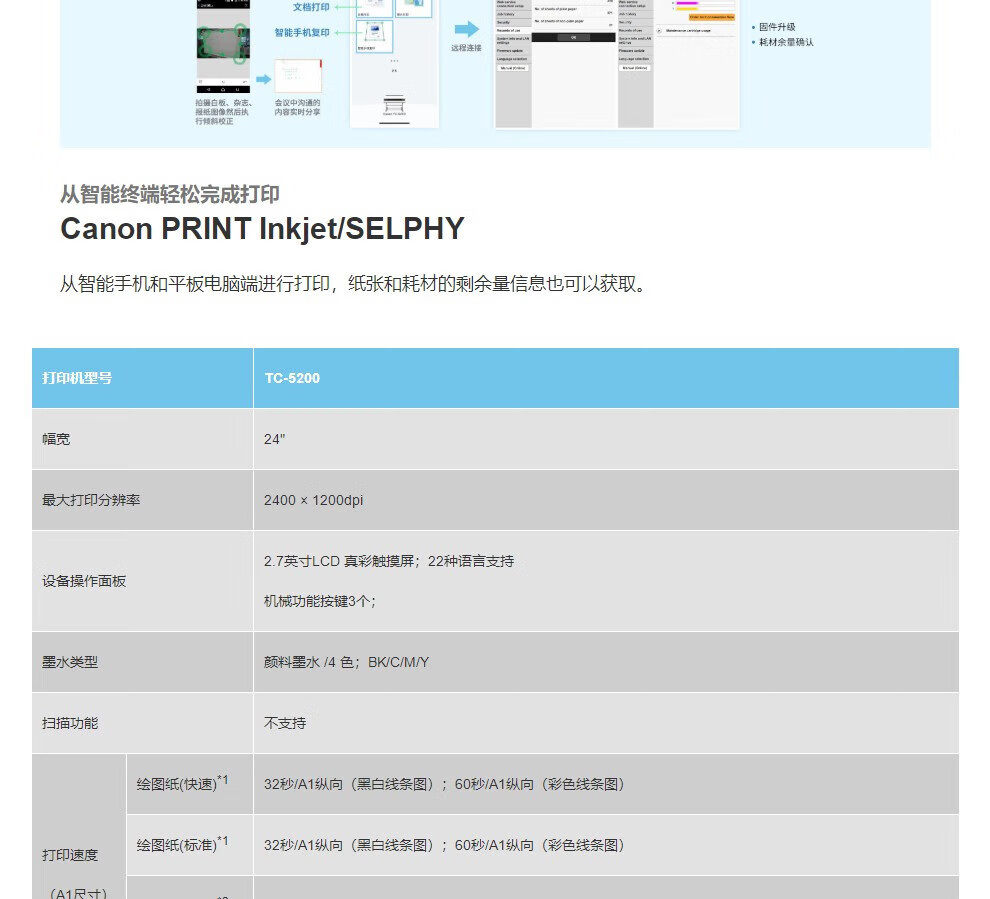Image resolution: width=990 pixels, height=899 pixels.
Task: Select the 耗材余量确认 bullet item
Action: coord(786,42)
